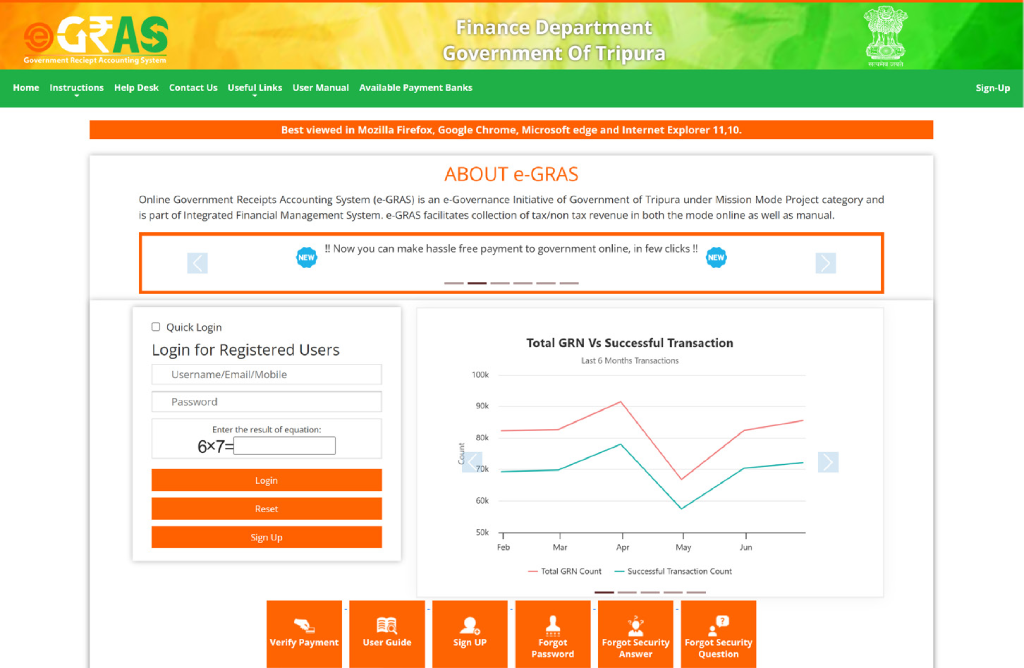Open the User Guide tile
Screen dimensions: 1024x668
pos(387,634)
